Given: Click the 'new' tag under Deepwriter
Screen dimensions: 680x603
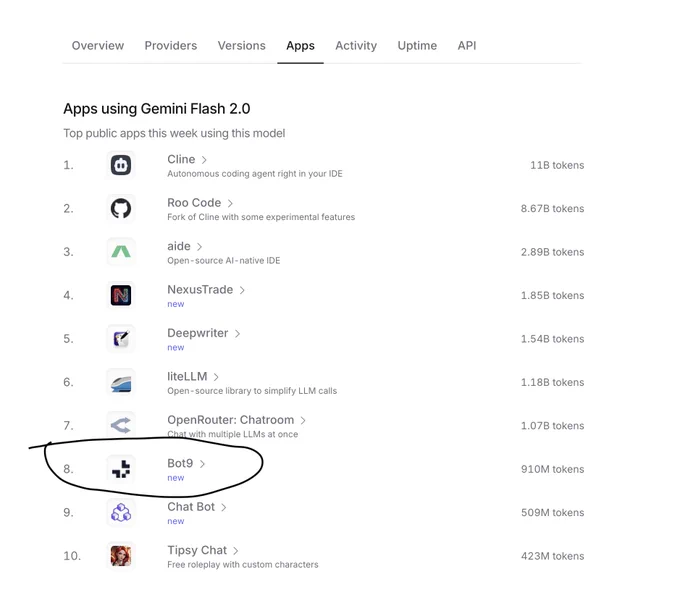Looking at the screenshot, I should pyautogui.click(x=176, y=347).
